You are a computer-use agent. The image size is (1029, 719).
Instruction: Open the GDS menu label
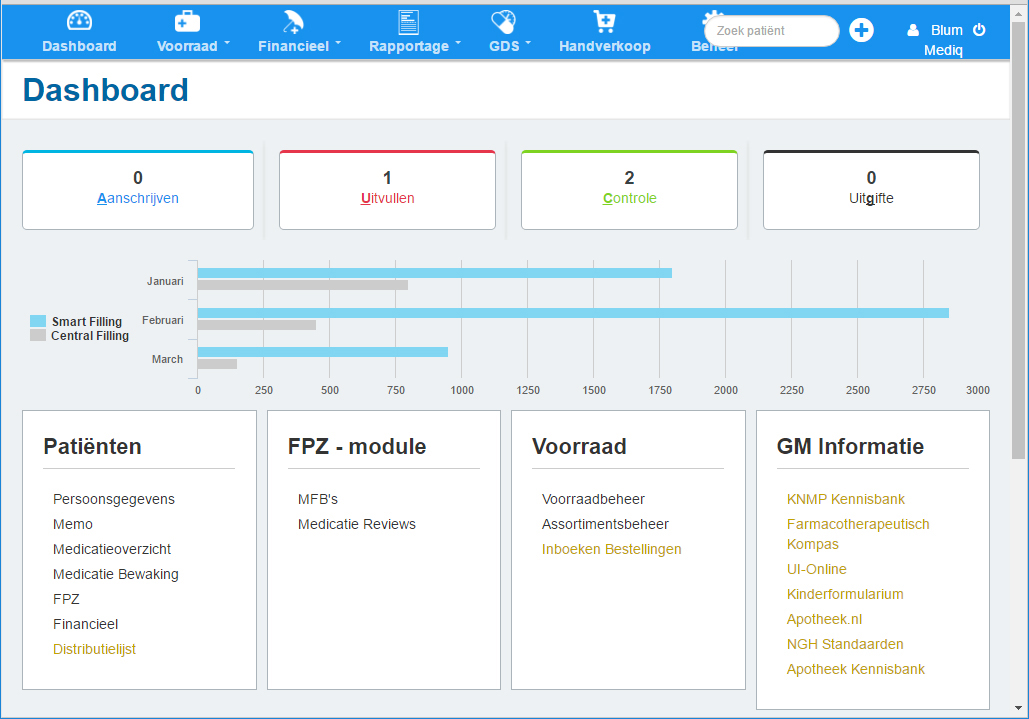coord(504,46)
